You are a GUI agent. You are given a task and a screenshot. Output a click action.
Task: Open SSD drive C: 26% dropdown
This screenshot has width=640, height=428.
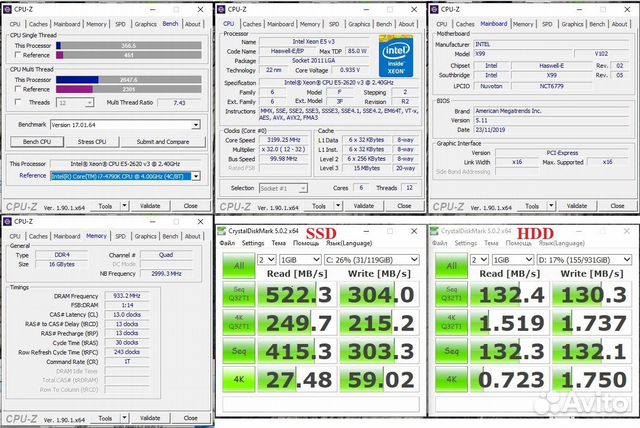pos(372,260)
